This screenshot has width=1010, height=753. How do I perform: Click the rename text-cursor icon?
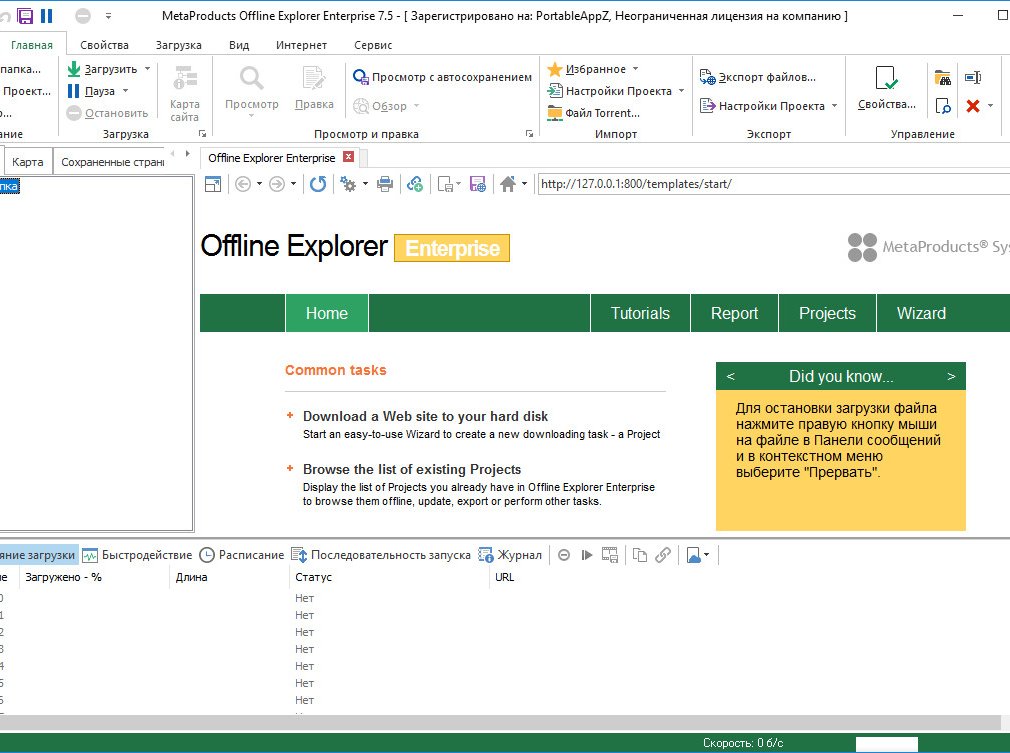tap(973, 78)
